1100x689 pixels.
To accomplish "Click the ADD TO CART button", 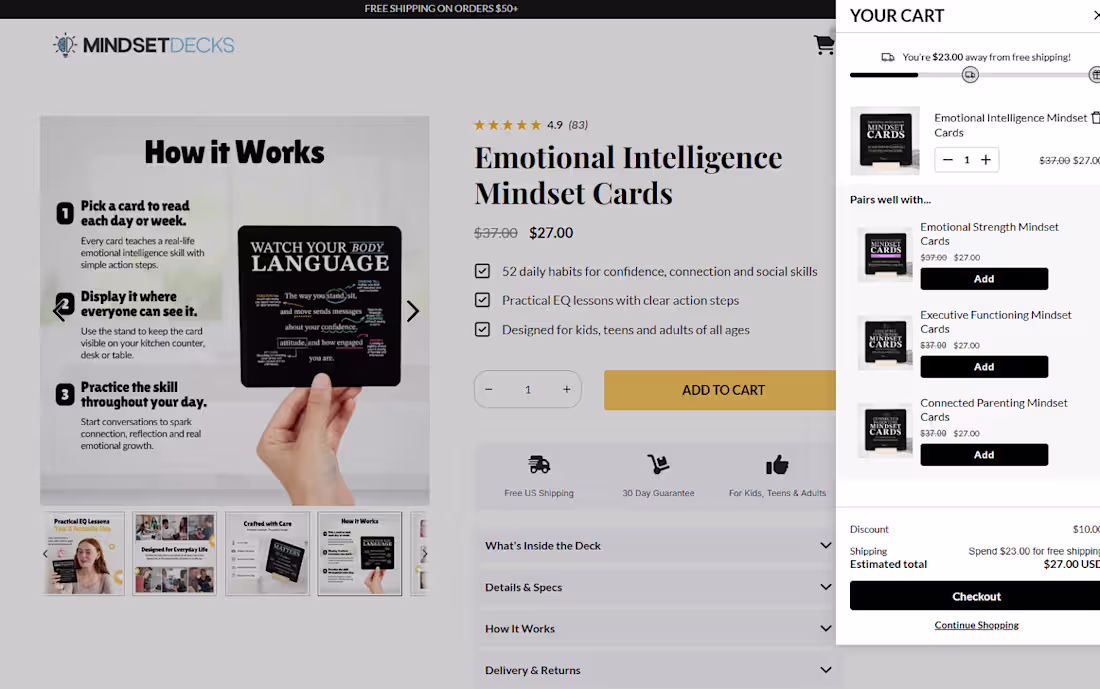I will [720, 390].
